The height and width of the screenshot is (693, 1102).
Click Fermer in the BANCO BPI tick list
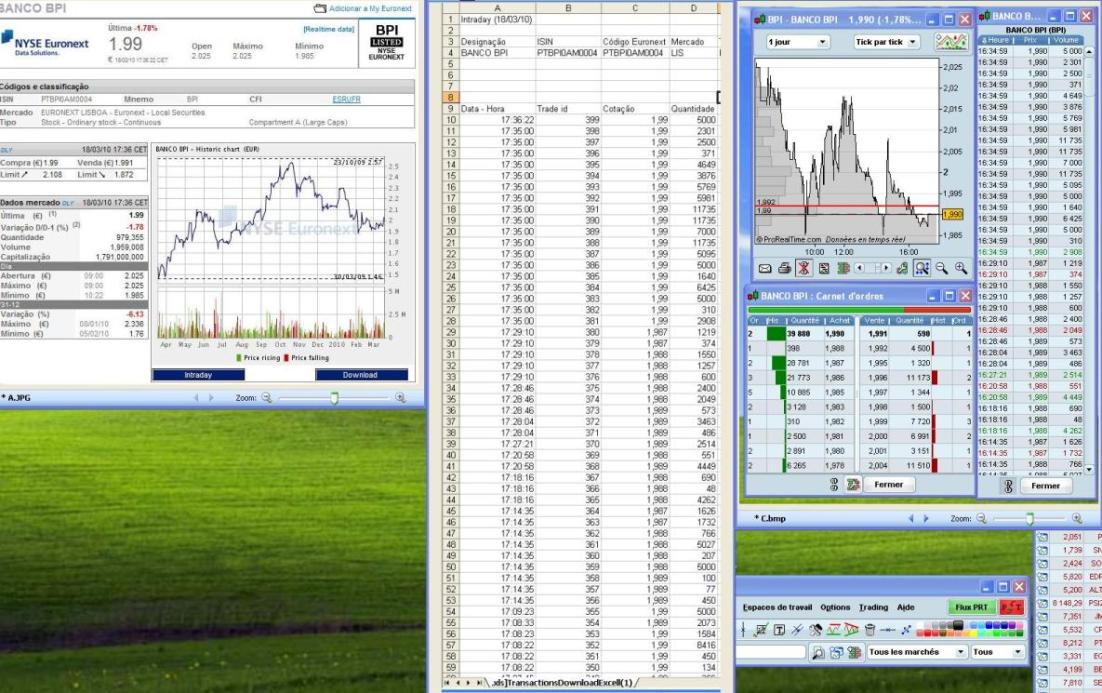coord(1045,486)
